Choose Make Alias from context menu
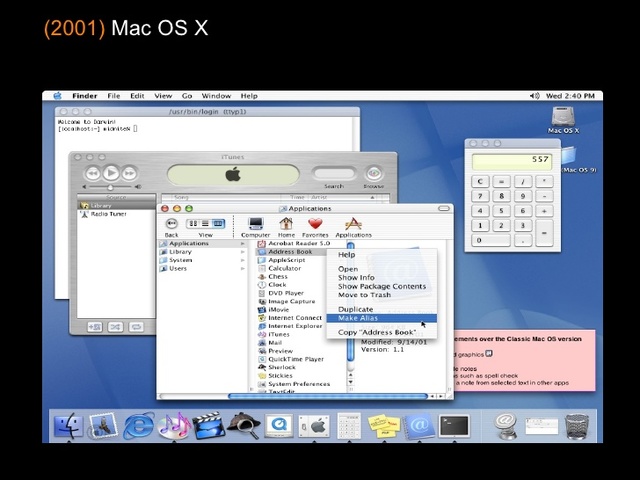Image resolution: width=640 pixels, height=480 pixels. tap(382, 318)
